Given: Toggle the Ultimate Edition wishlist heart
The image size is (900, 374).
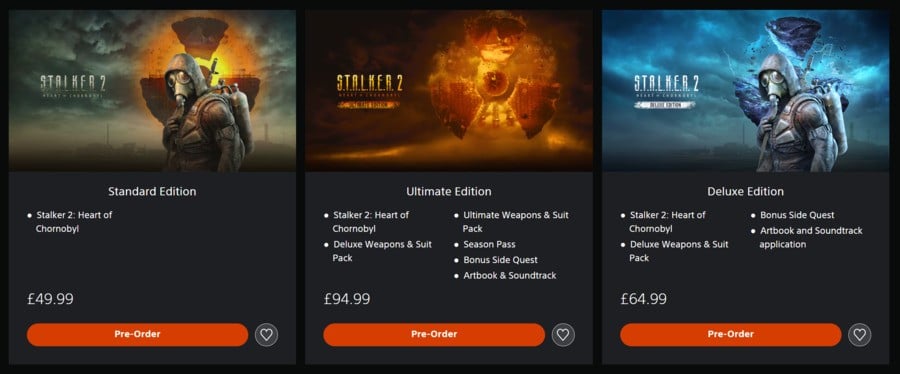Looking at the screenshot, I should pos(563,334).
